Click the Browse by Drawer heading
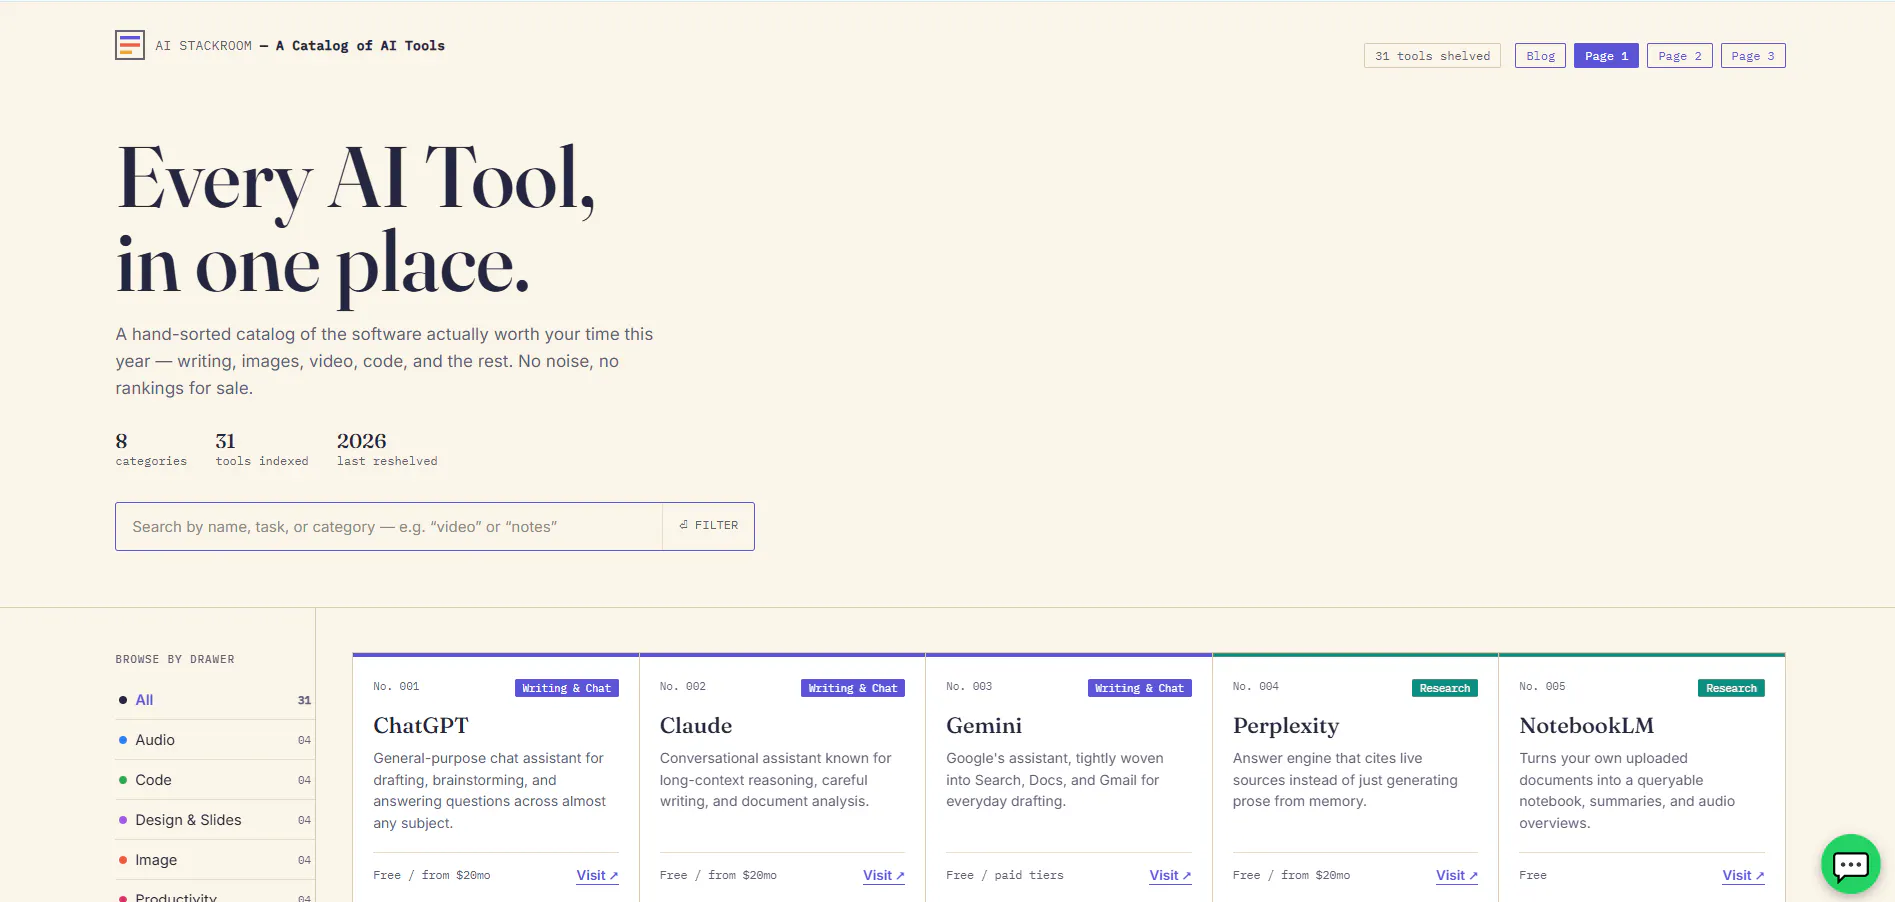1895x902 pixels. 175,660
